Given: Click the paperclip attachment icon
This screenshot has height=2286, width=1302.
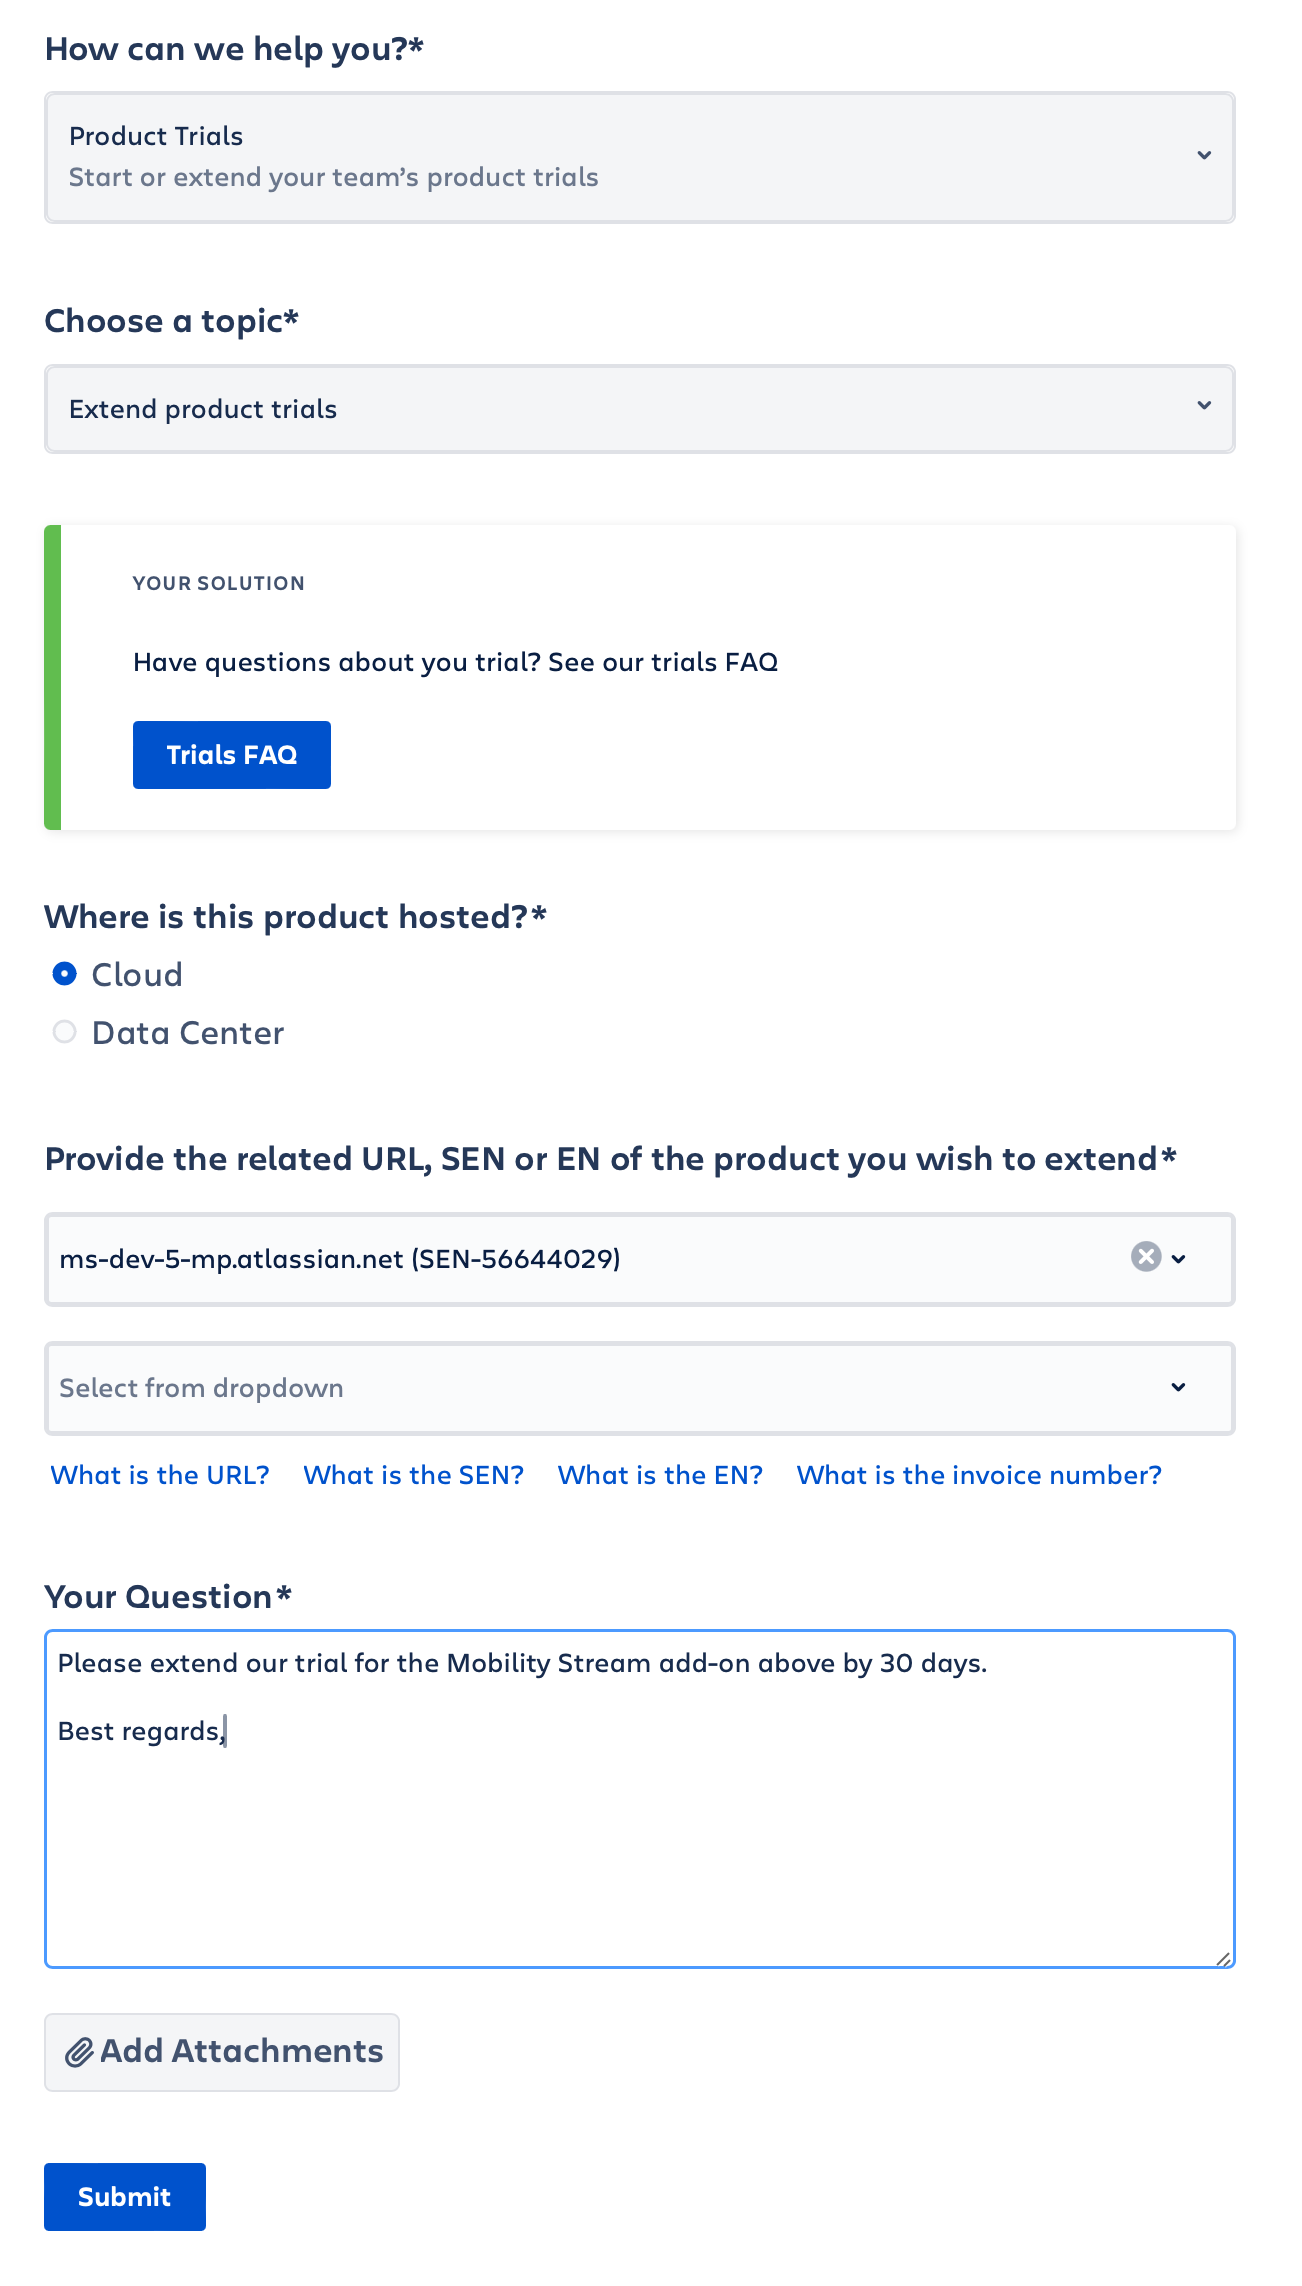Looking at the screenshot, I should click(x=79, y=2053).
